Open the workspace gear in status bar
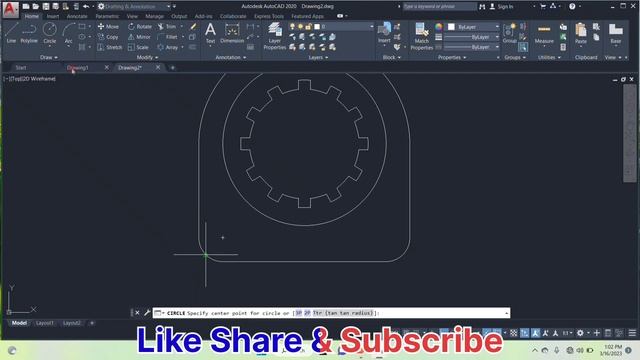The height and width of the screenshot is (360, 640). coord(580,333)
